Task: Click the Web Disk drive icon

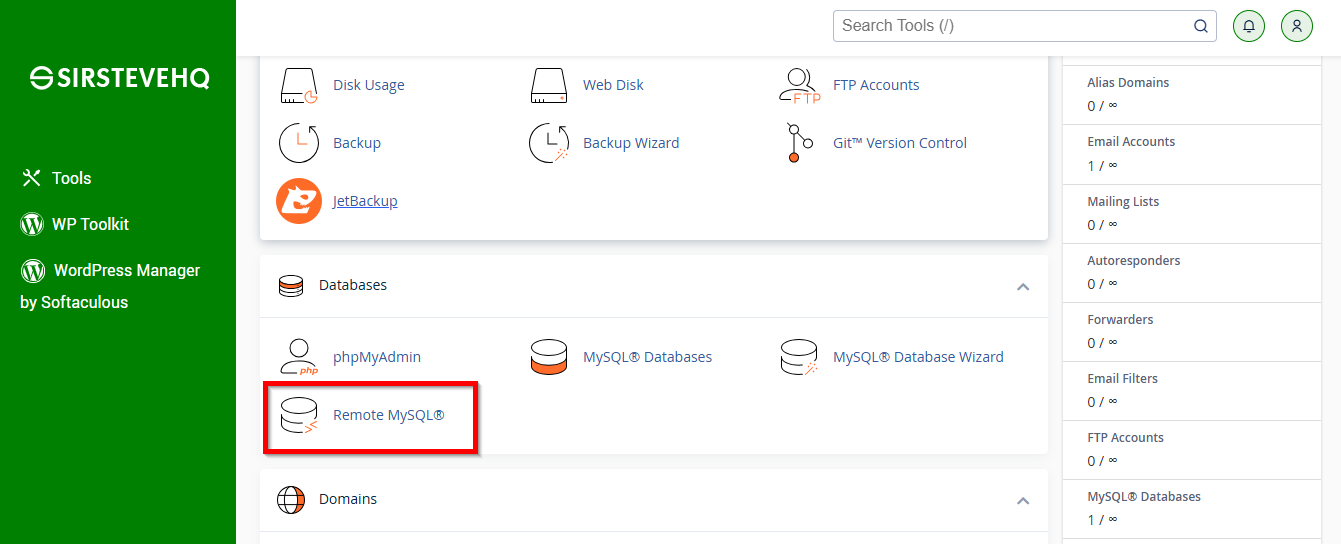Action: click(549, 85)
